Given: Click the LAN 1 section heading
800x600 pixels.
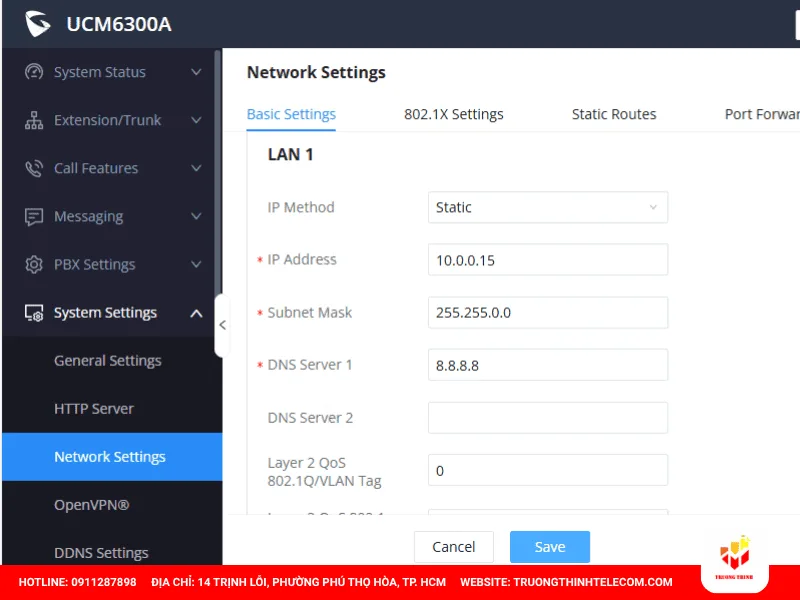Looking at the screenshot, I should pyautogui.click(x=290, y=154).
